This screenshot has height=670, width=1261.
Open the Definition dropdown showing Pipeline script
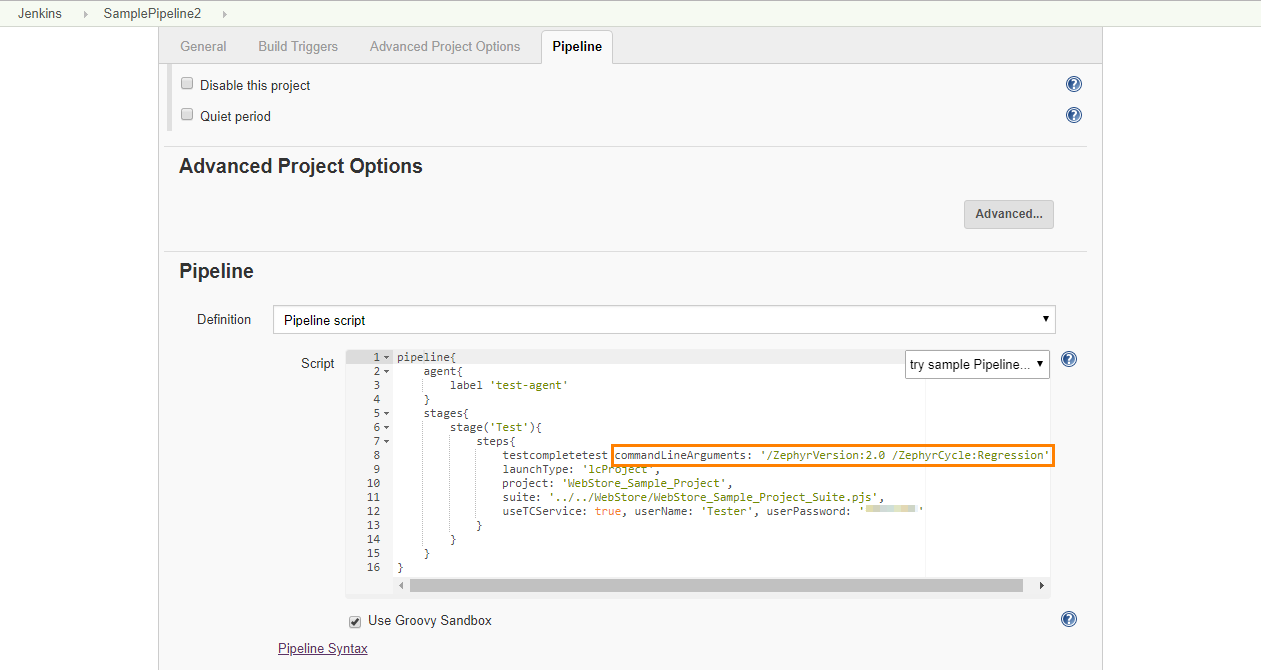point(662,319)
